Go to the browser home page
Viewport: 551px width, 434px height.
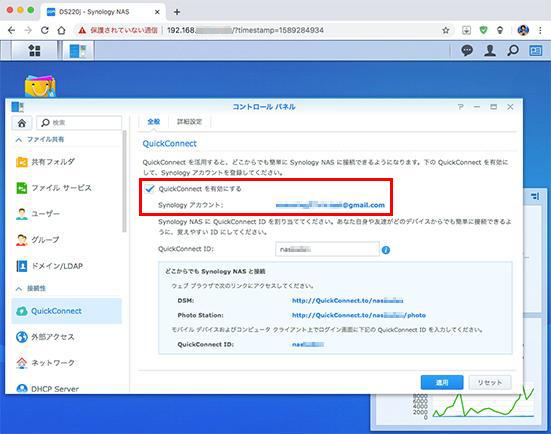click(x=61, y=30)
